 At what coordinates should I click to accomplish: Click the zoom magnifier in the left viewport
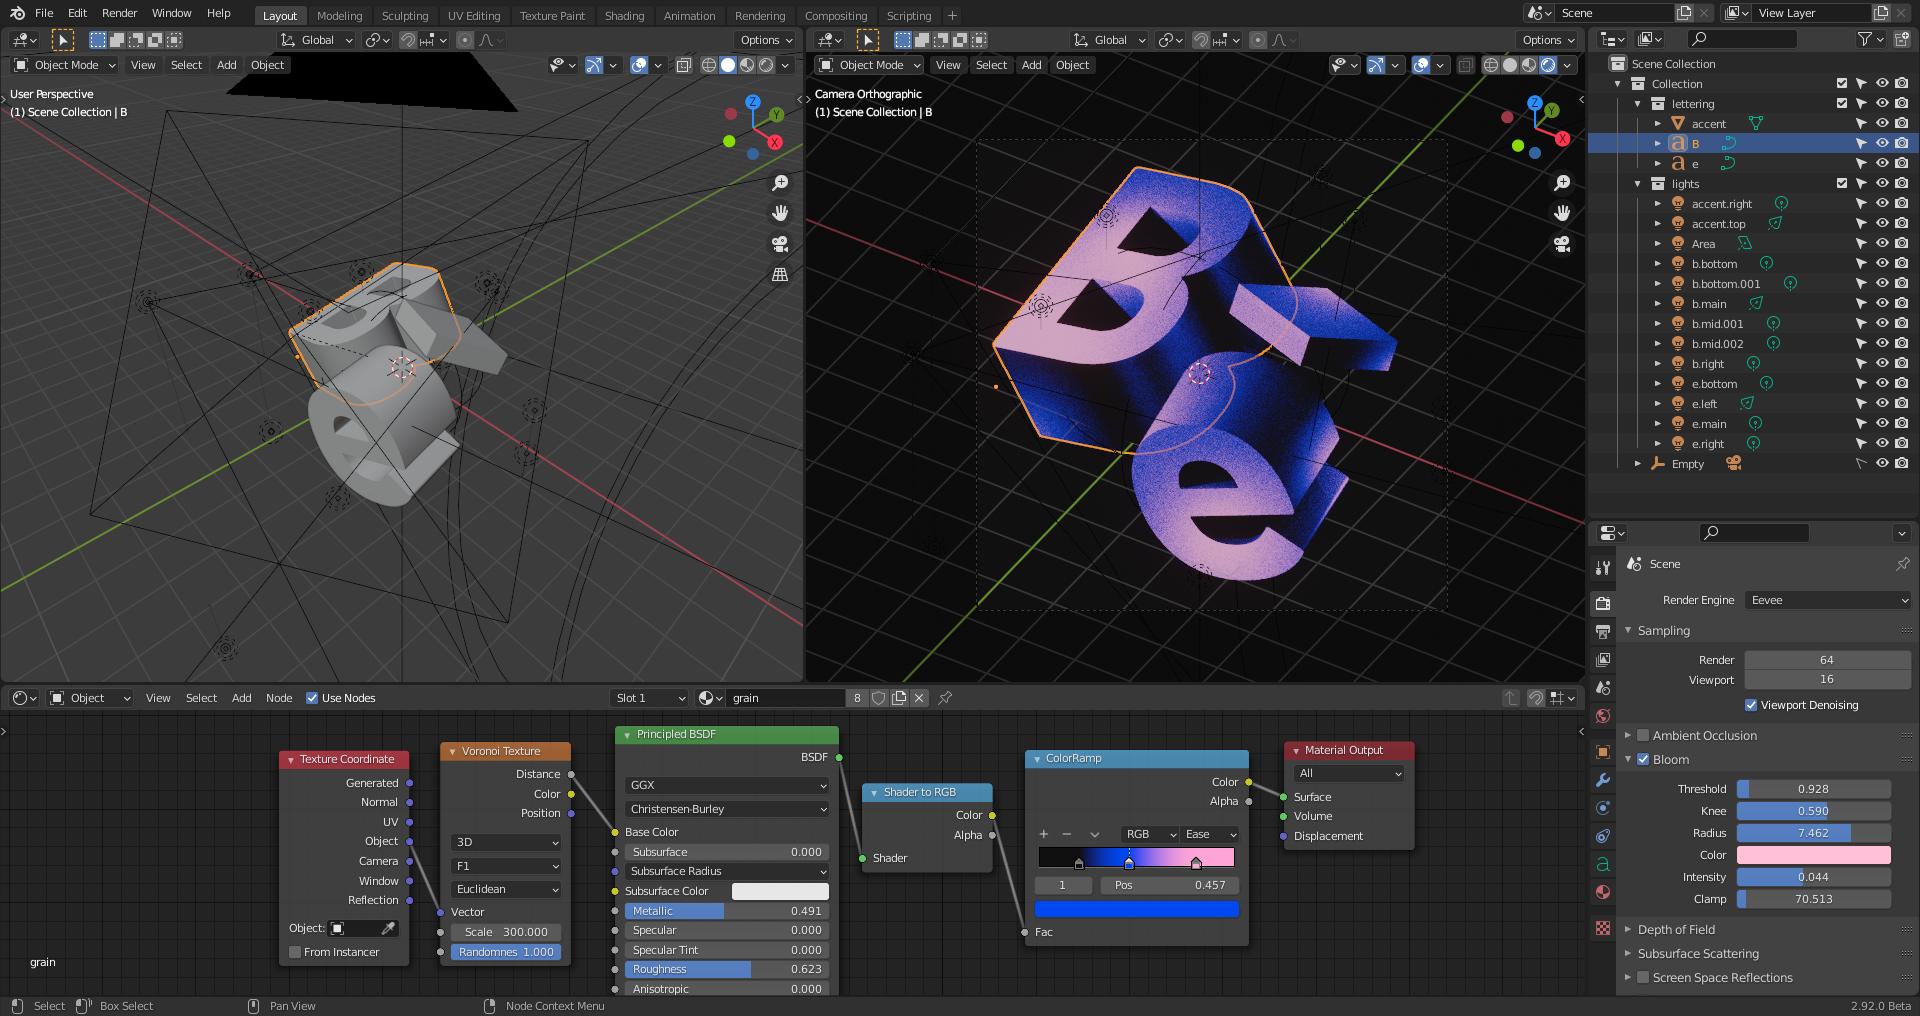coord(780,182)
